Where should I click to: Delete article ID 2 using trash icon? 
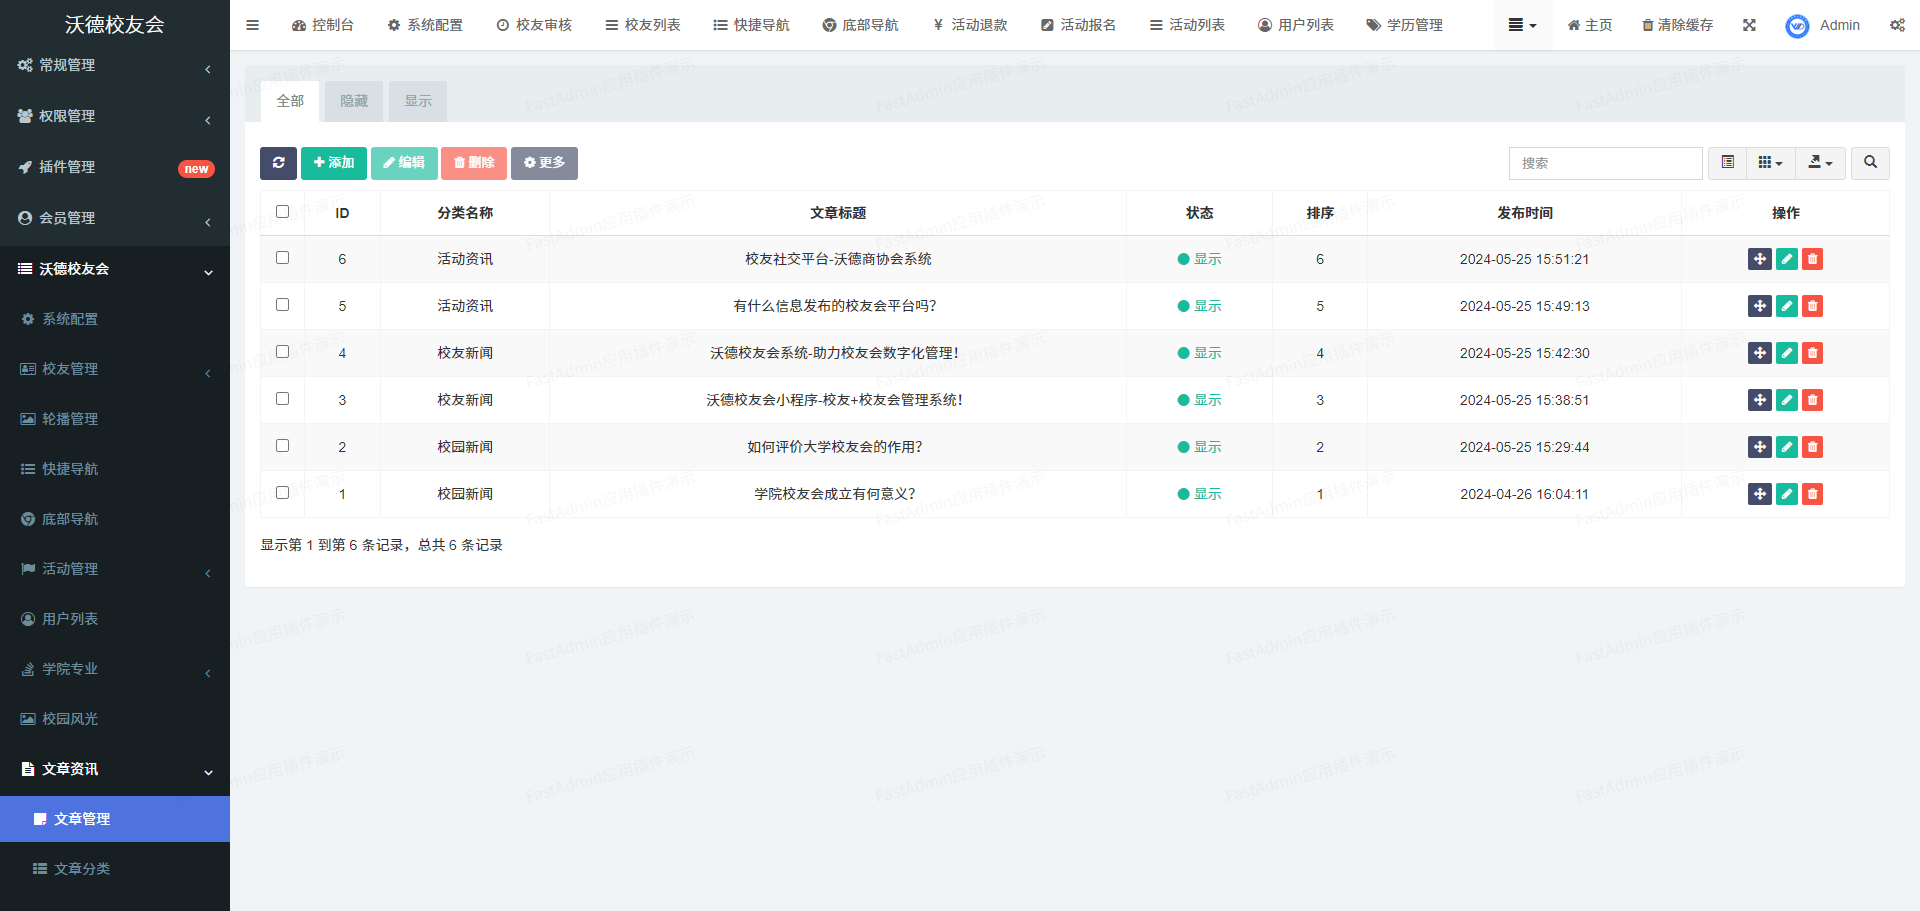pyautogui.click(x=1812, y=447)
